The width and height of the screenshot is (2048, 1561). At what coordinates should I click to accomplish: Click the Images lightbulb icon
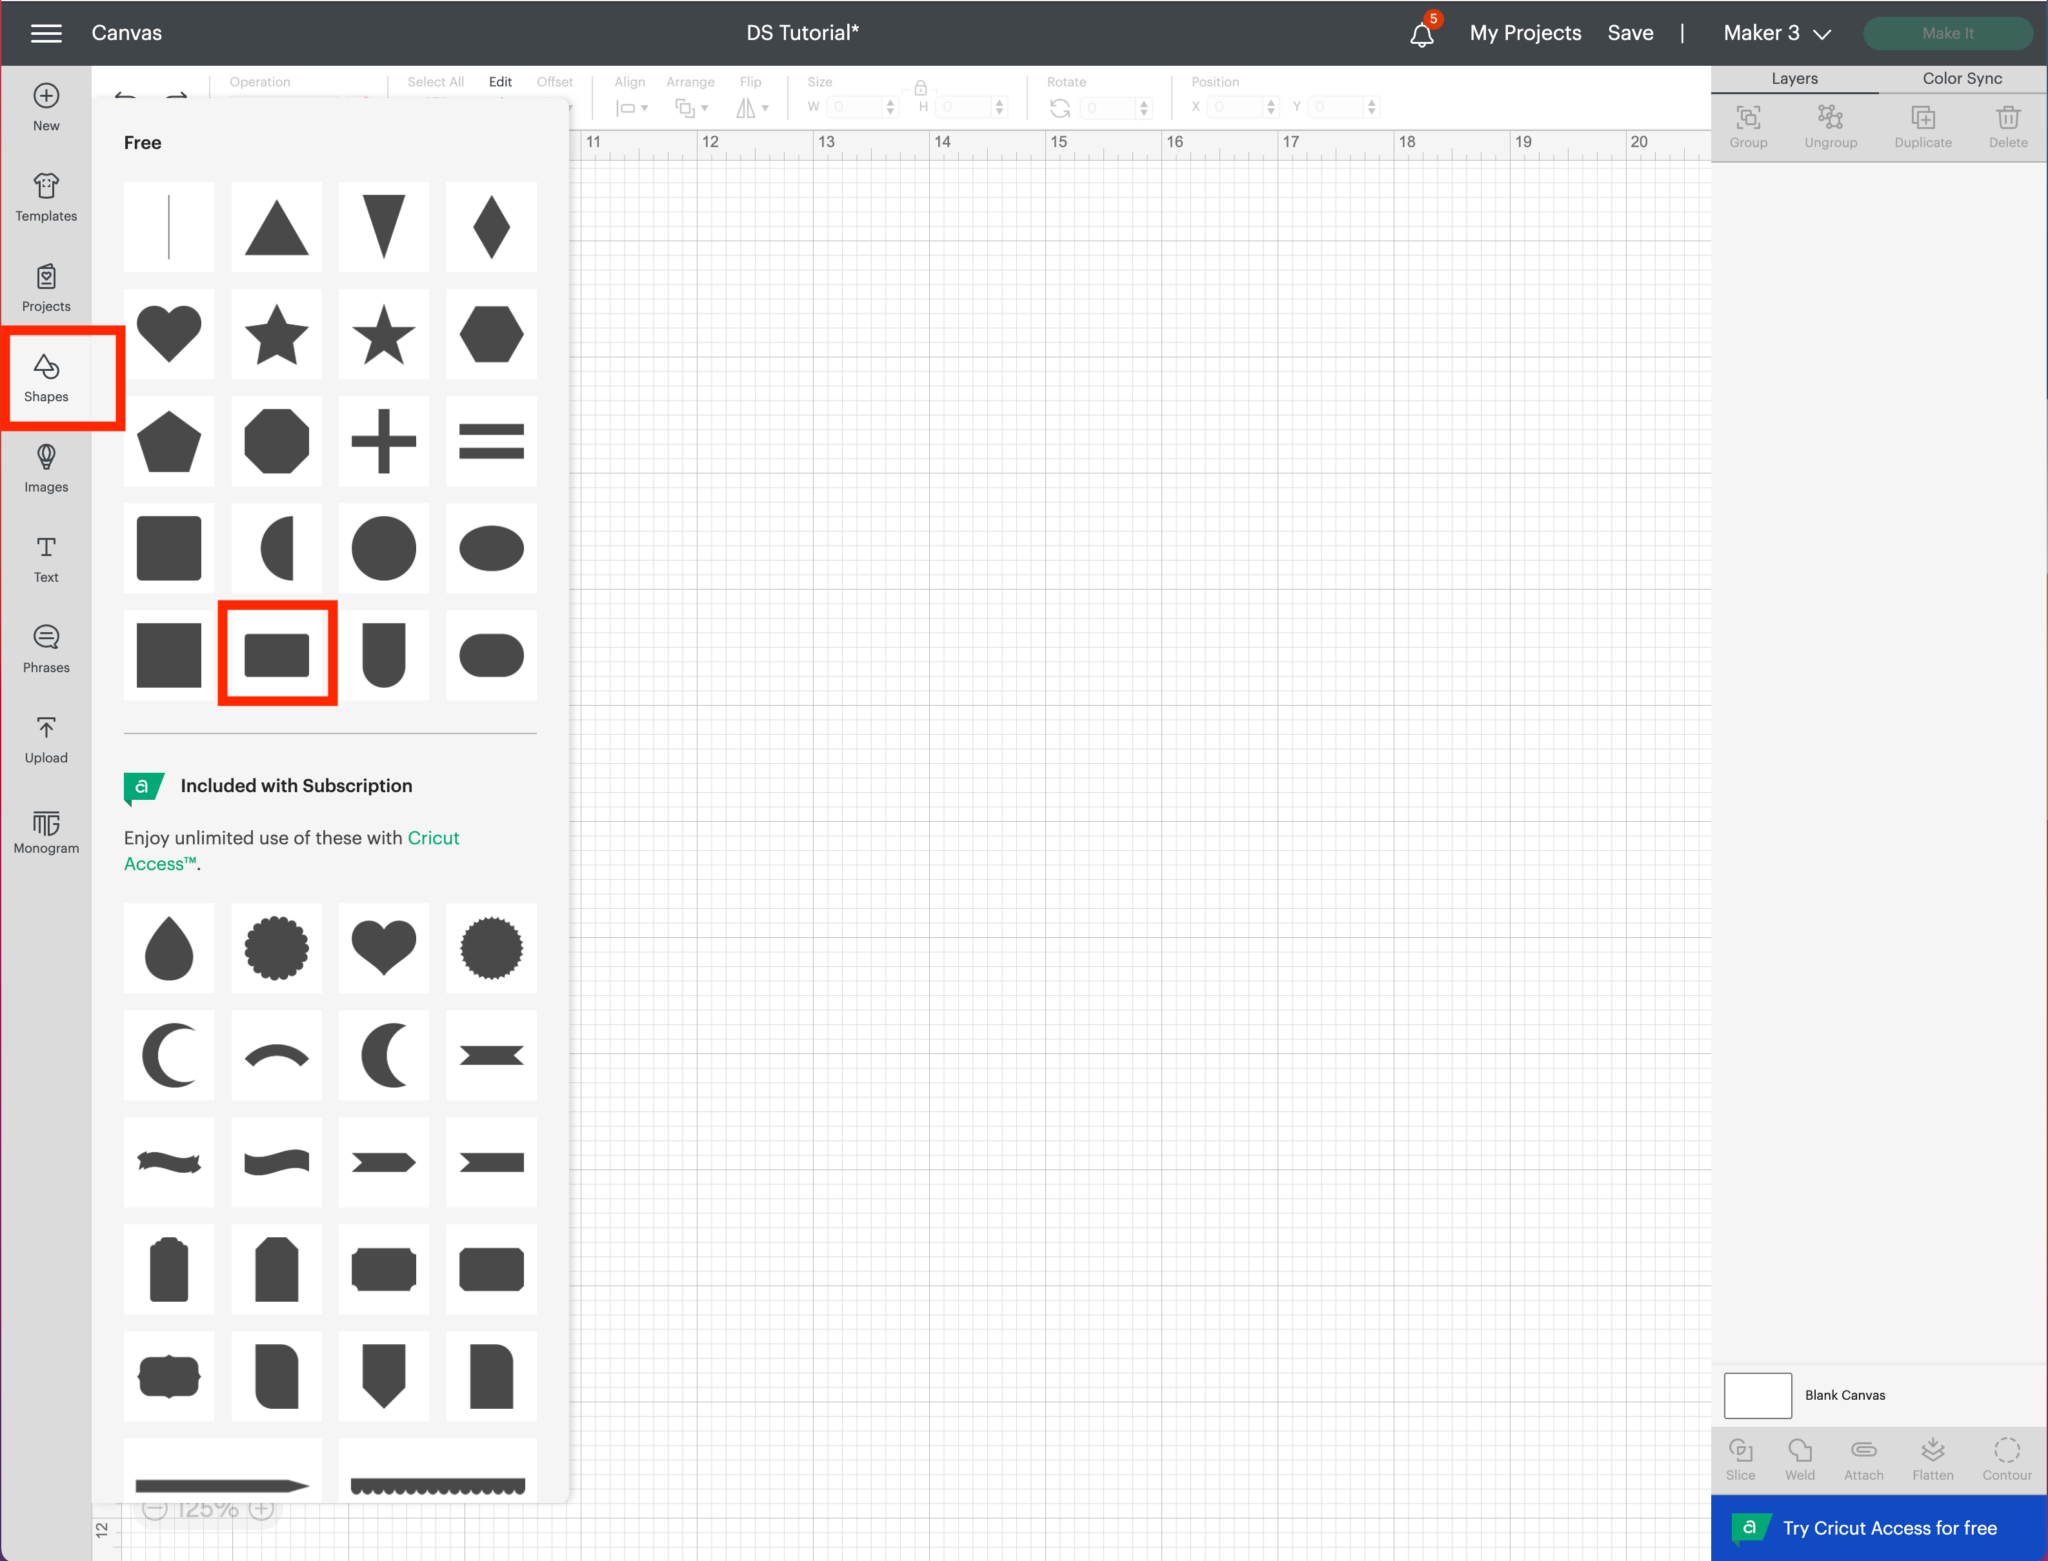pos(46,458)
